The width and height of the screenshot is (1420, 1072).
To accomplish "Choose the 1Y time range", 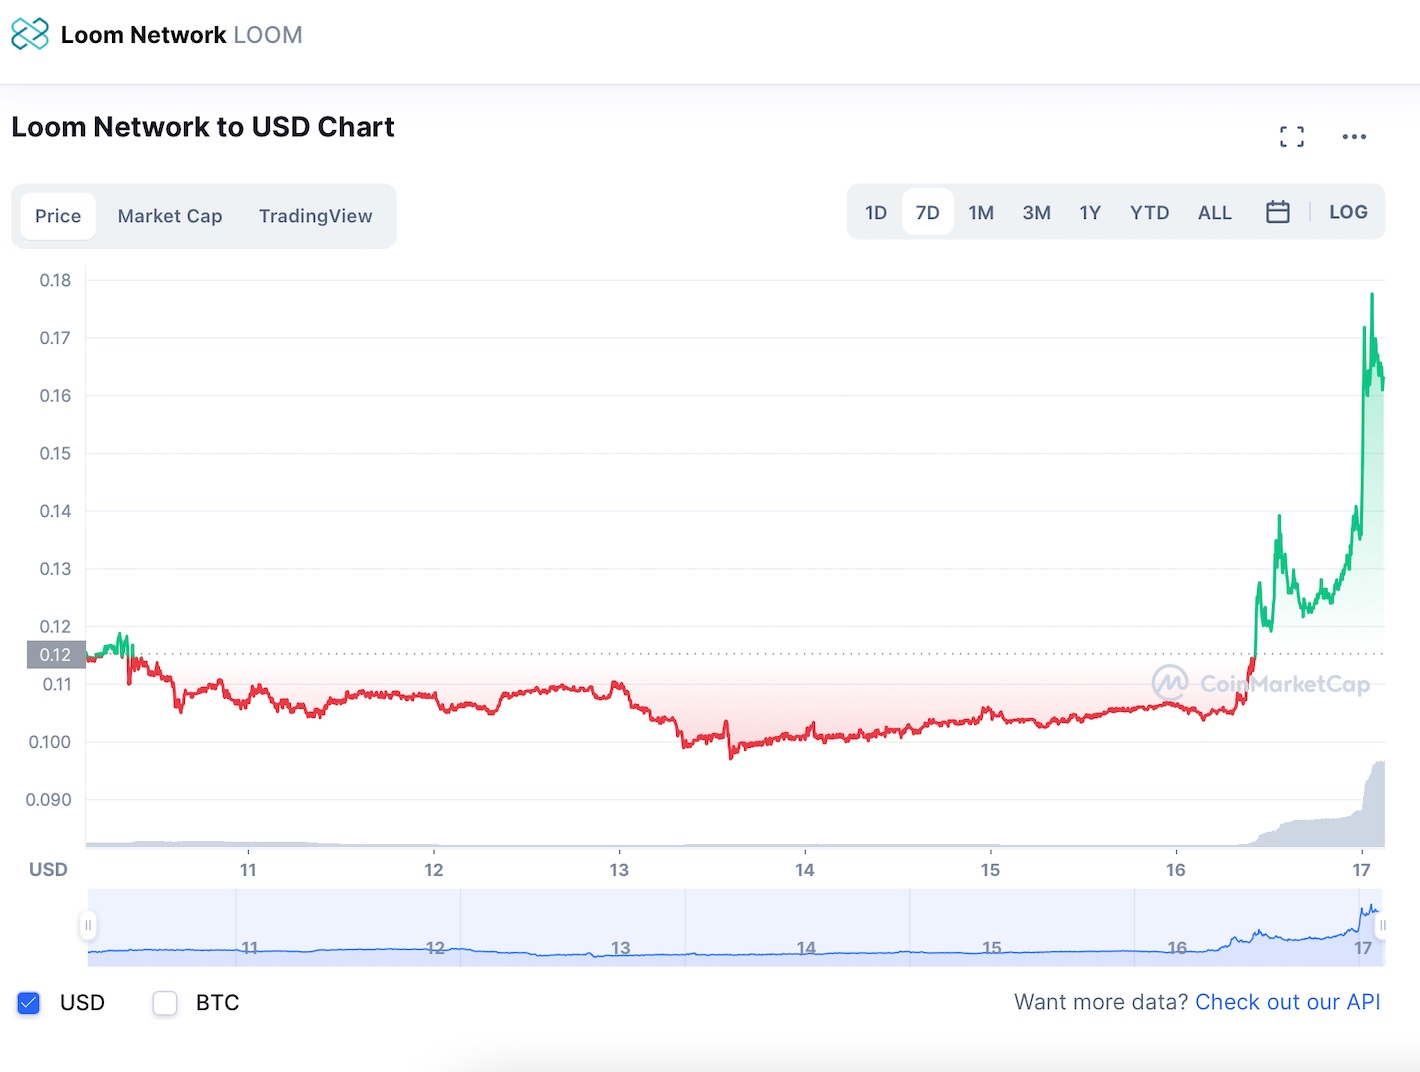I will pyautogui.click(x=1090, y=213).
